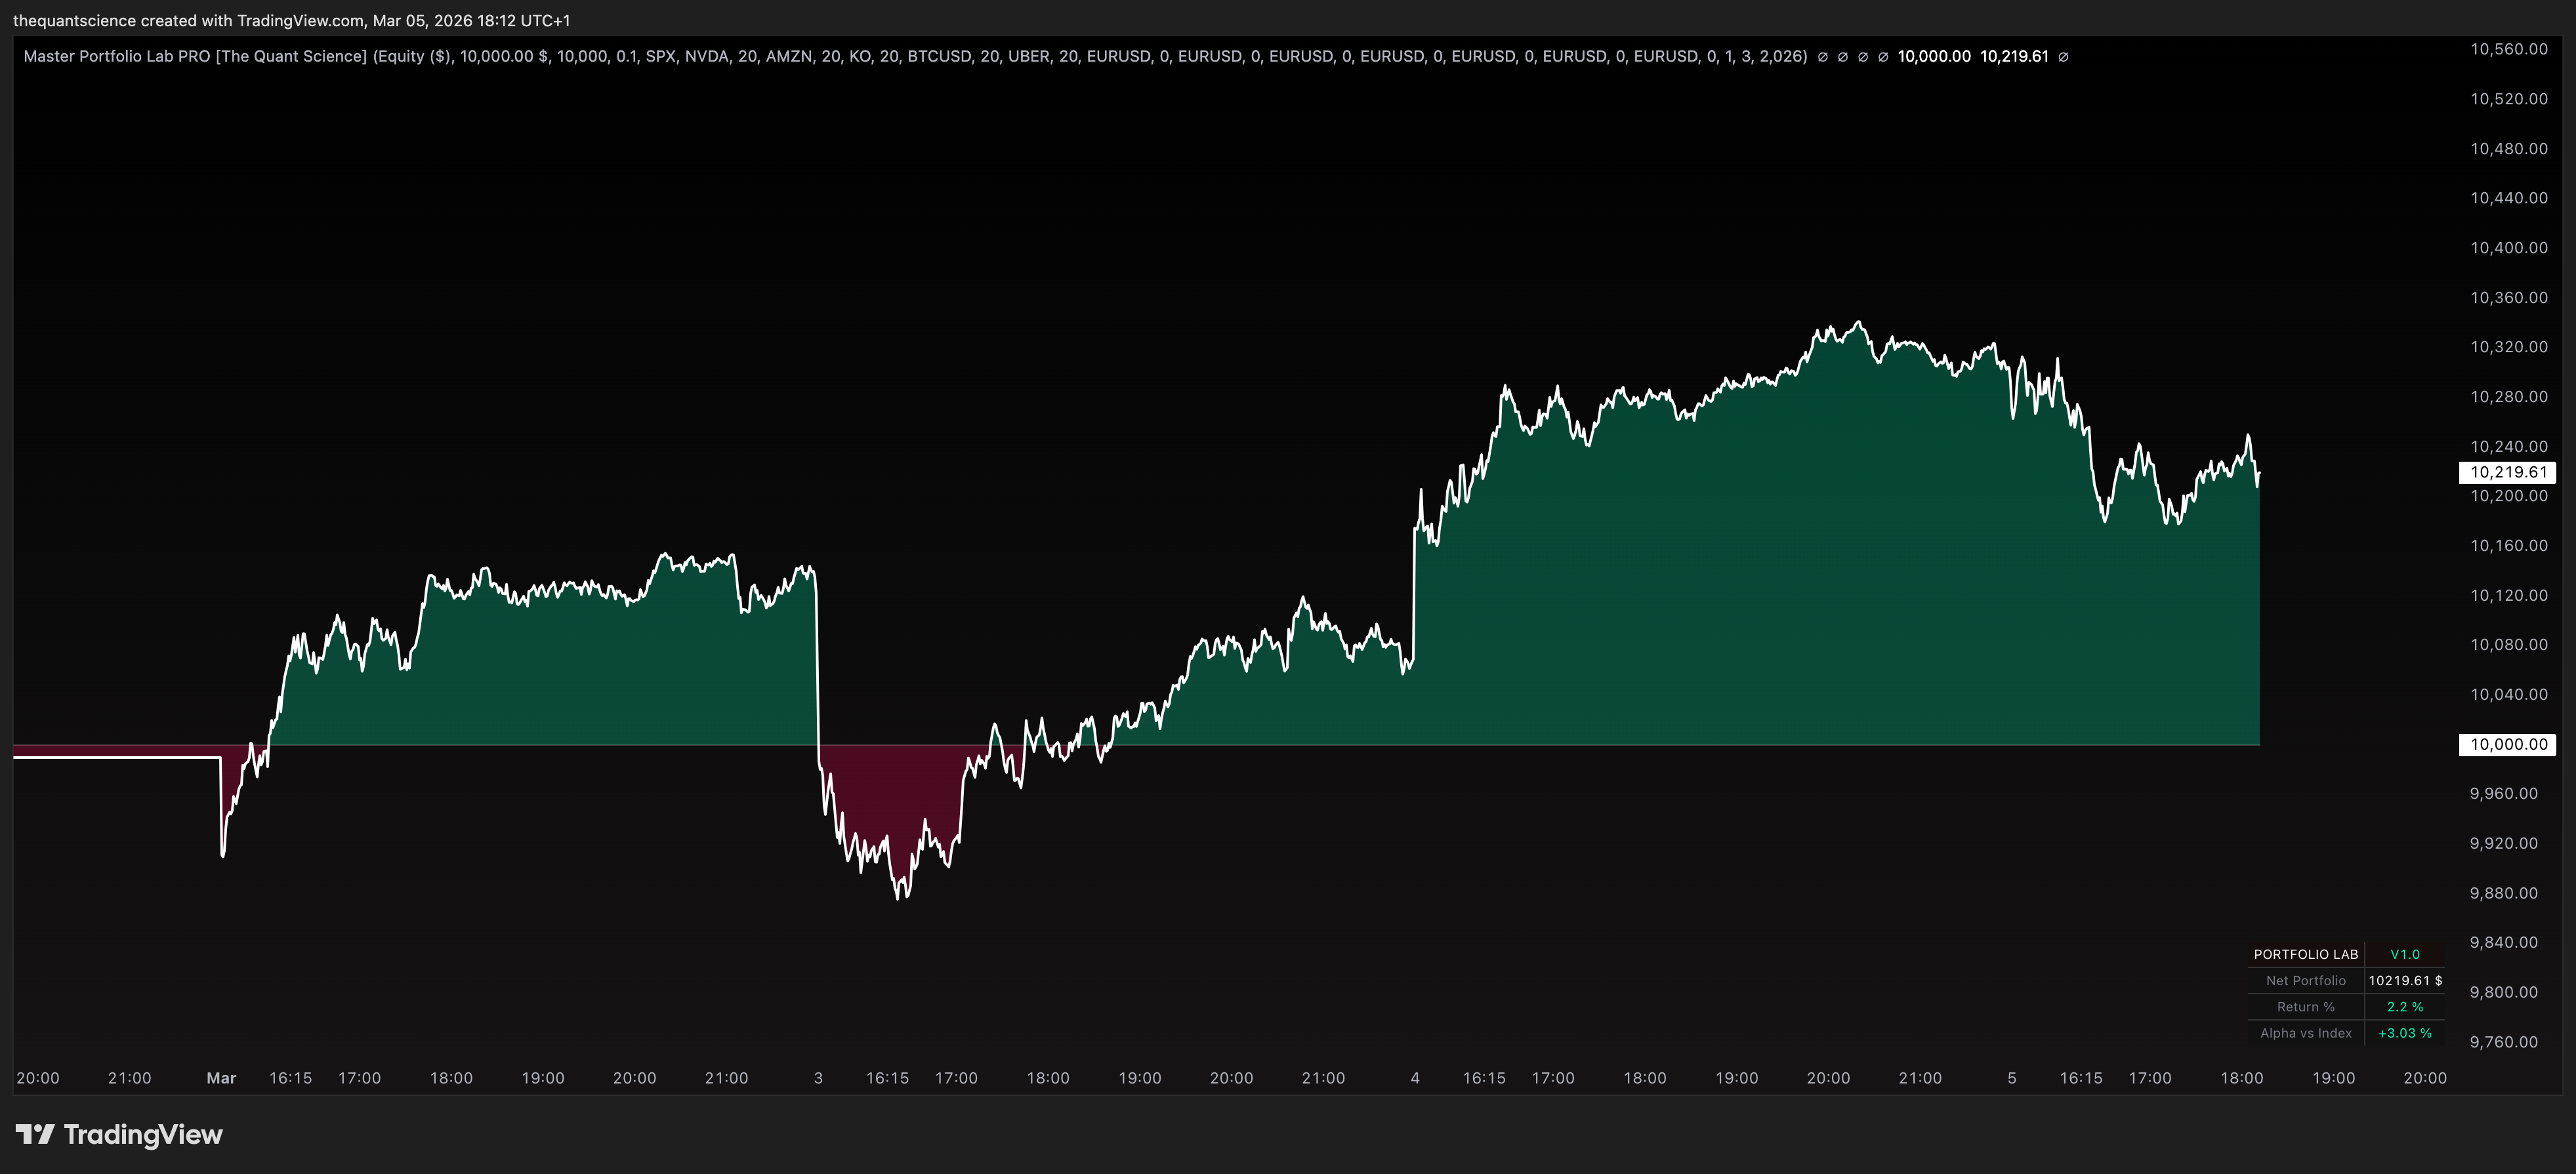Click the 10,080.00 price axis label
Viewport: 2576px width, 1174px height.
pyautogui.click(x=2508, y=644)
